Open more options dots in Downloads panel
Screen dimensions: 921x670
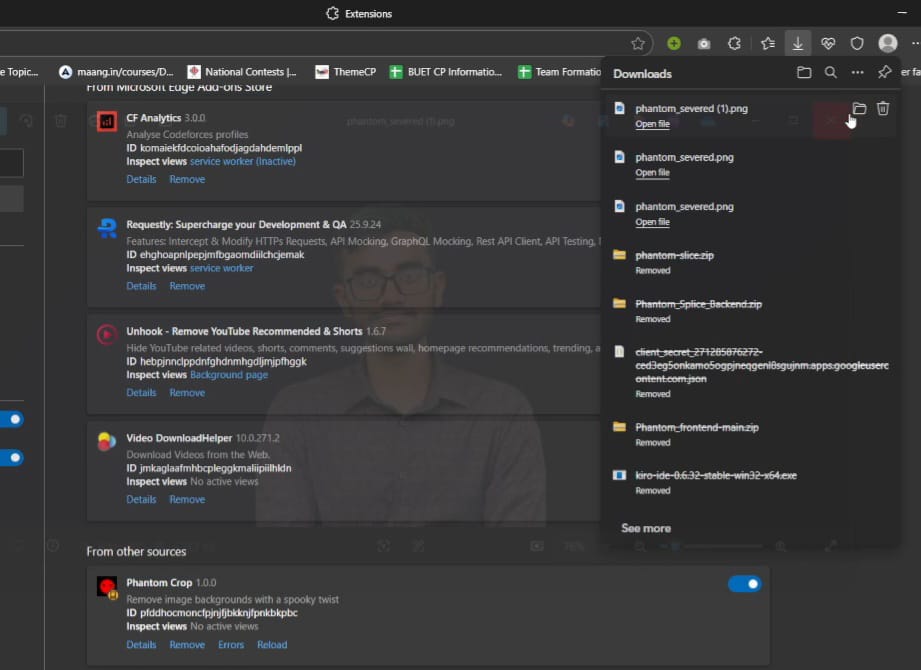(858, 72)
